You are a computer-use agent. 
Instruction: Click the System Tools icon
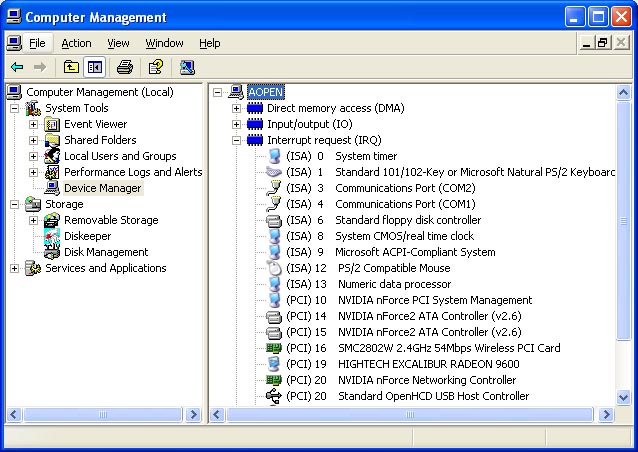click(33, 108)
